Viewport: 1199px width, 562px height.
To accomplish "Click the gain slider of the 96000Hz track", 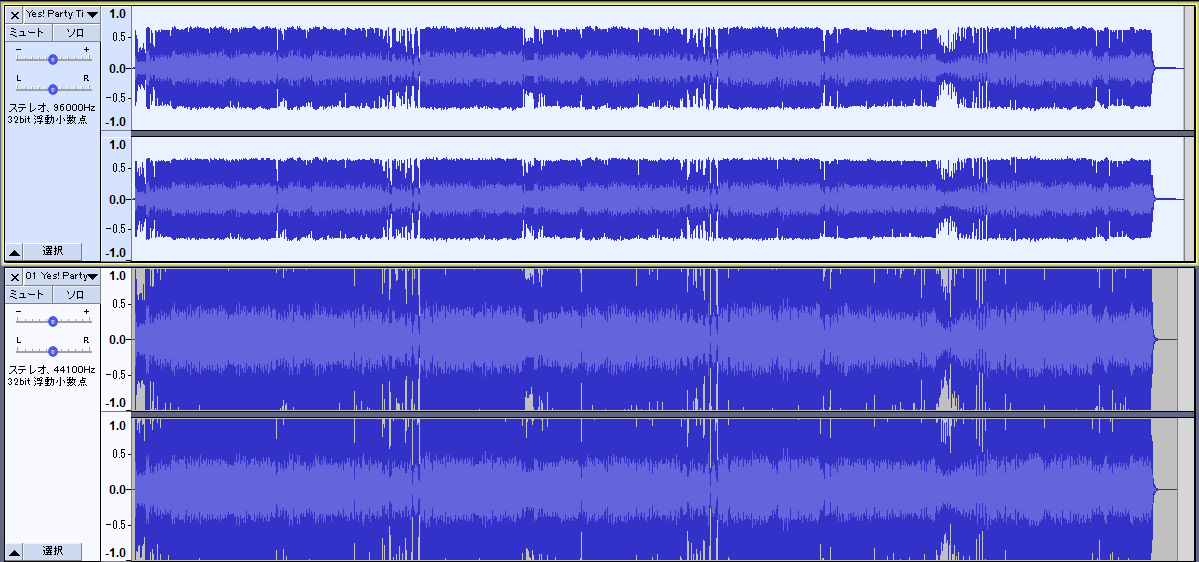I will 53,59.
